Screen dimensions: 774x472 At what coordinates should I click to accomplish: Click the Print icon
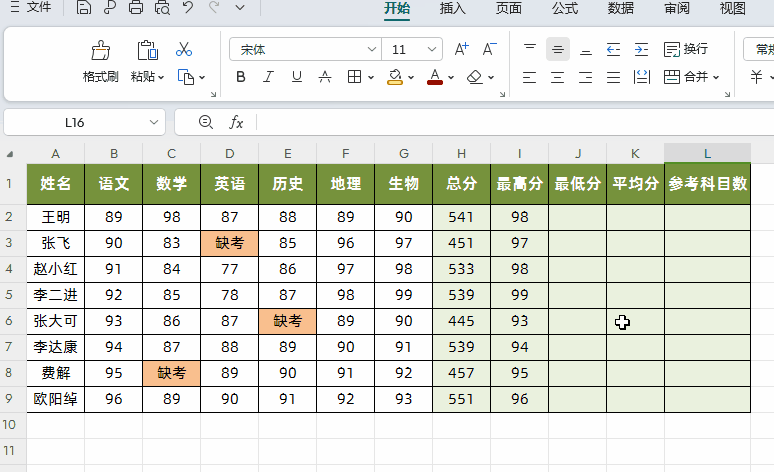point(136,7)
